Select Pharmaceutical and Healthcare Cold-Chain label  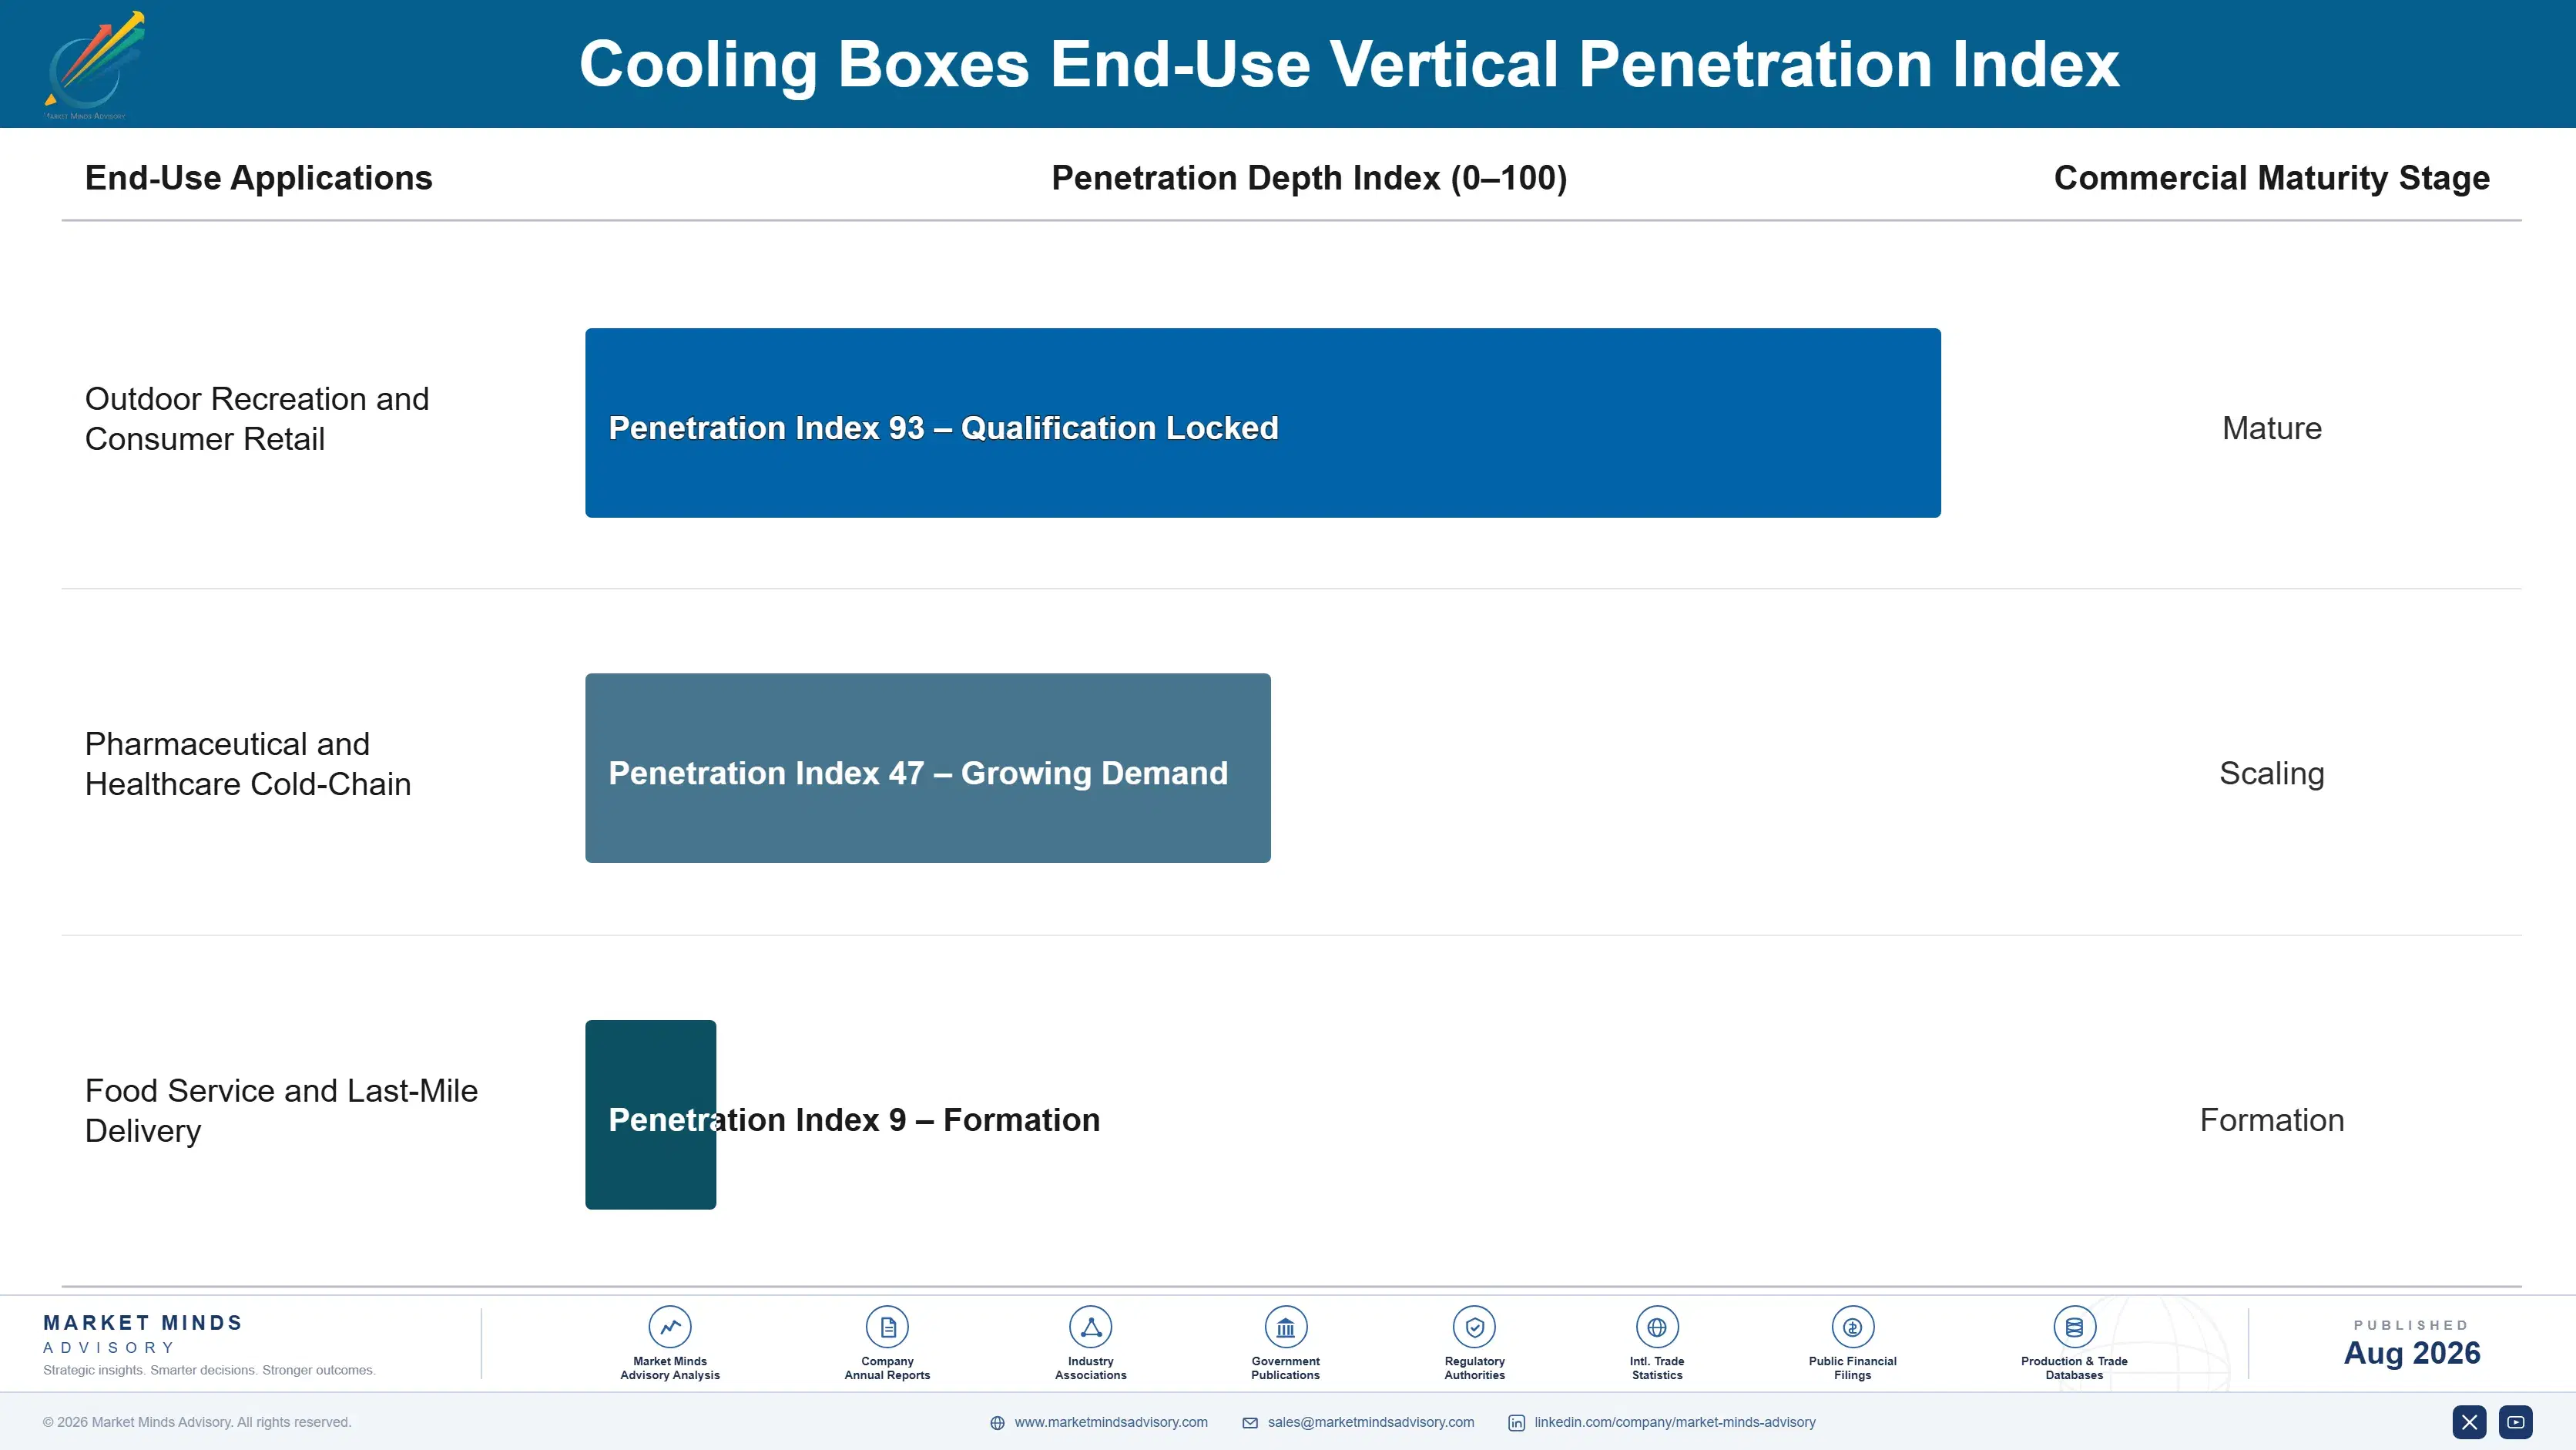coord(248,764)
